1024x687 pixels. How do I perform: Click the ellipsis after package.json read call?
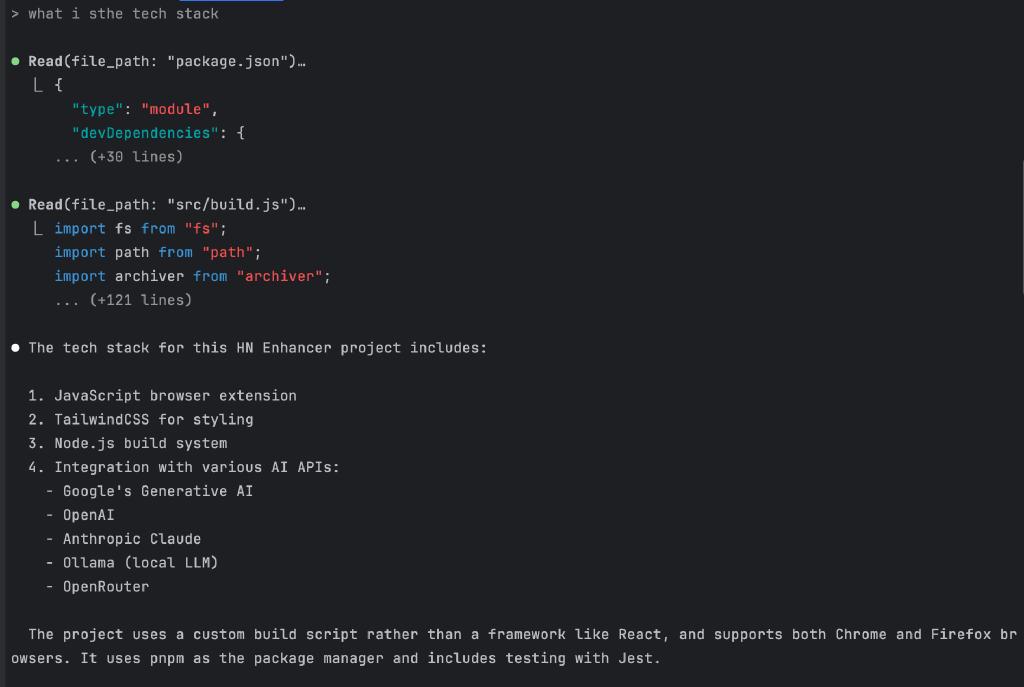[301, 64]
